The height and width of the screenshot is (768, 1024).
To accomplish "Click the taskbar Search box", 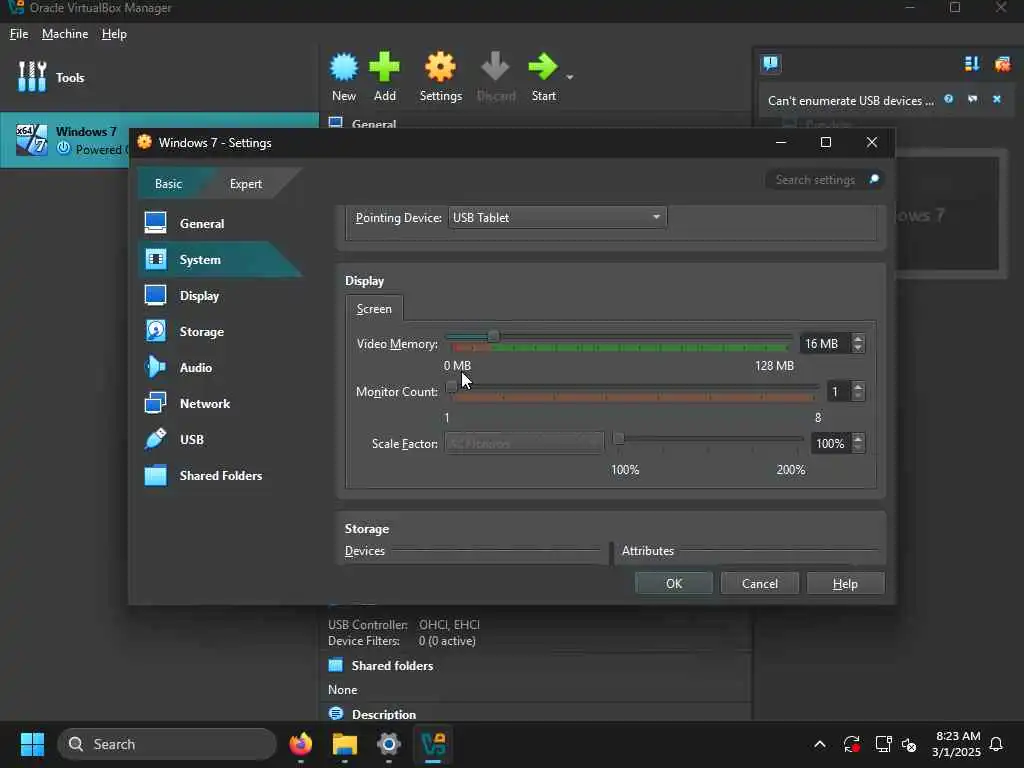I will point(167,744).
